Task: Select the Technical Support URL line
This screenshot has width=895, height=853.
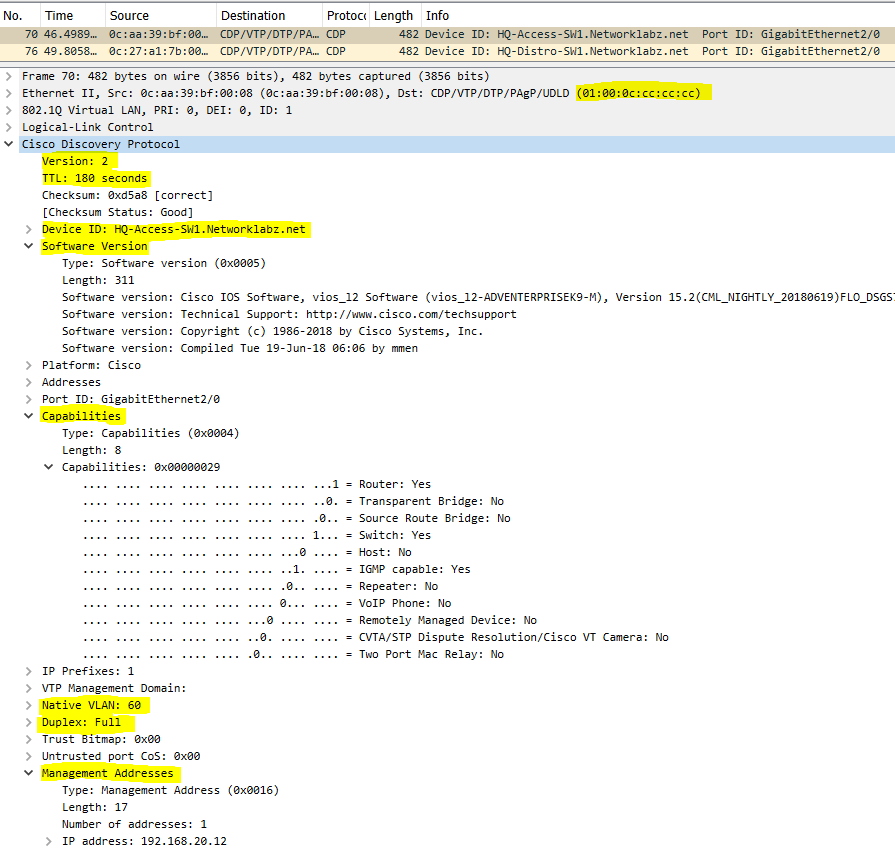Action: (x=289, y=315)
